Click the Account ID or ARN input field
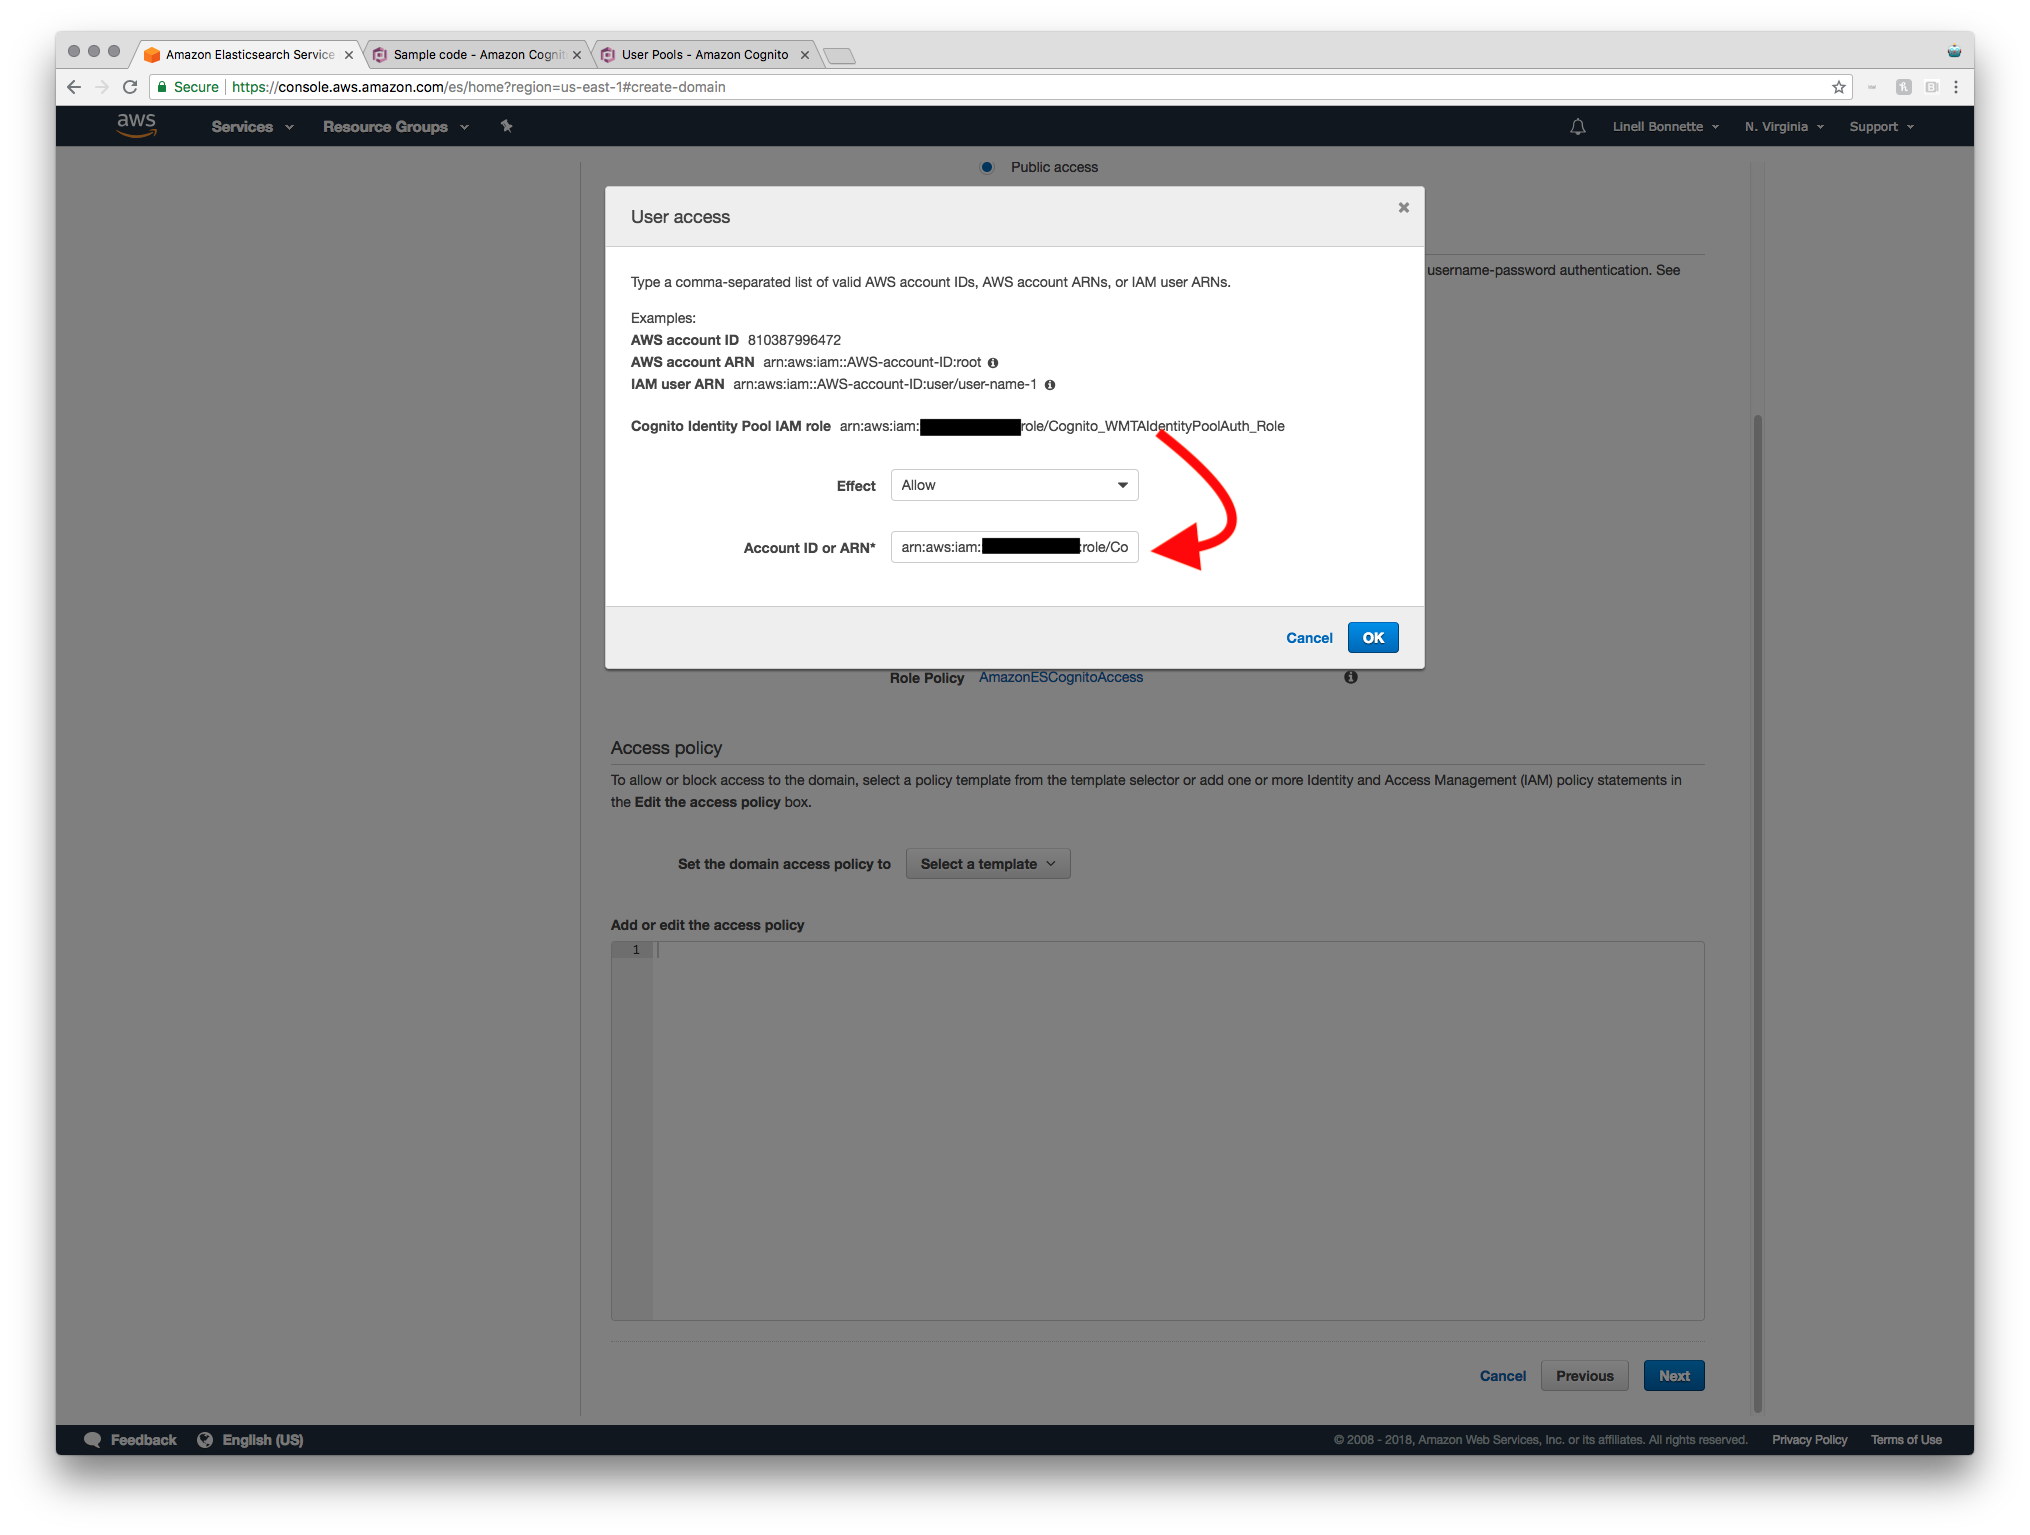The height and width of the screenshot is (1535, 2030). pos(1014,547)
